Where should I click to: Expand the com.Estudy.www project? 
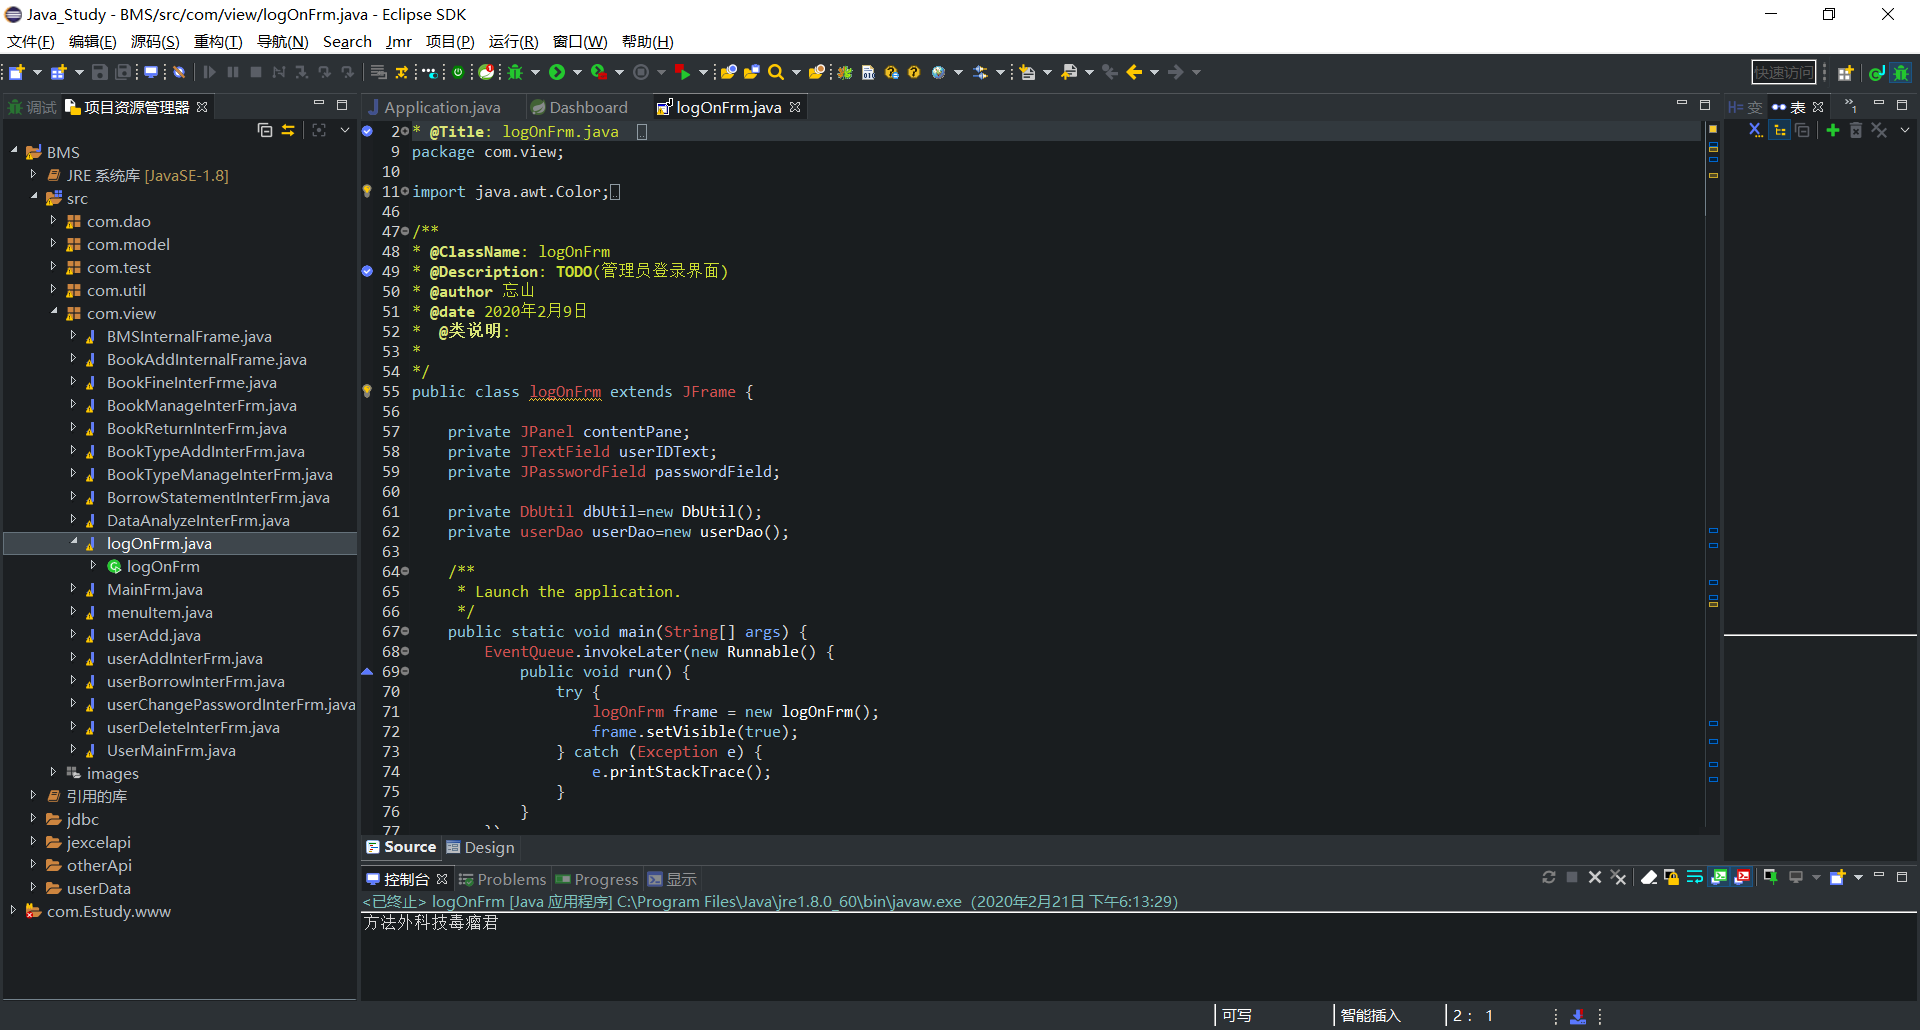13,910
